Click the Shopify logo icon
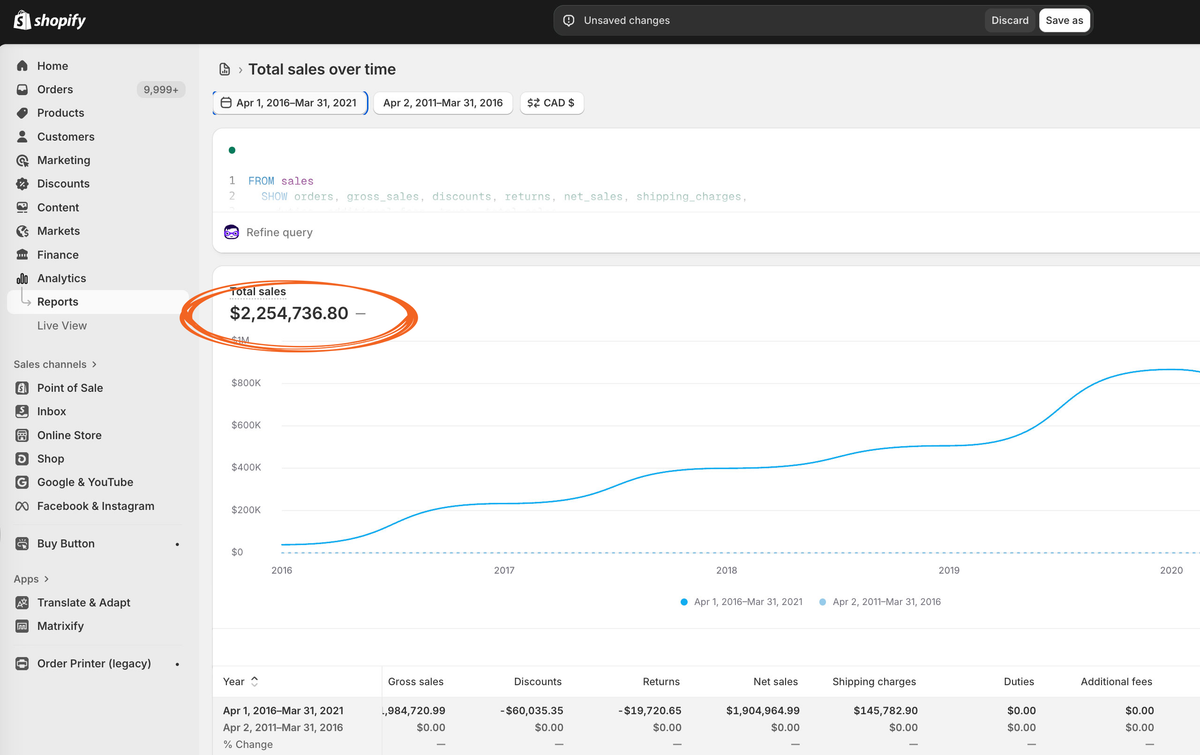Screen dimensions: 1200x755 click(21, 20)
